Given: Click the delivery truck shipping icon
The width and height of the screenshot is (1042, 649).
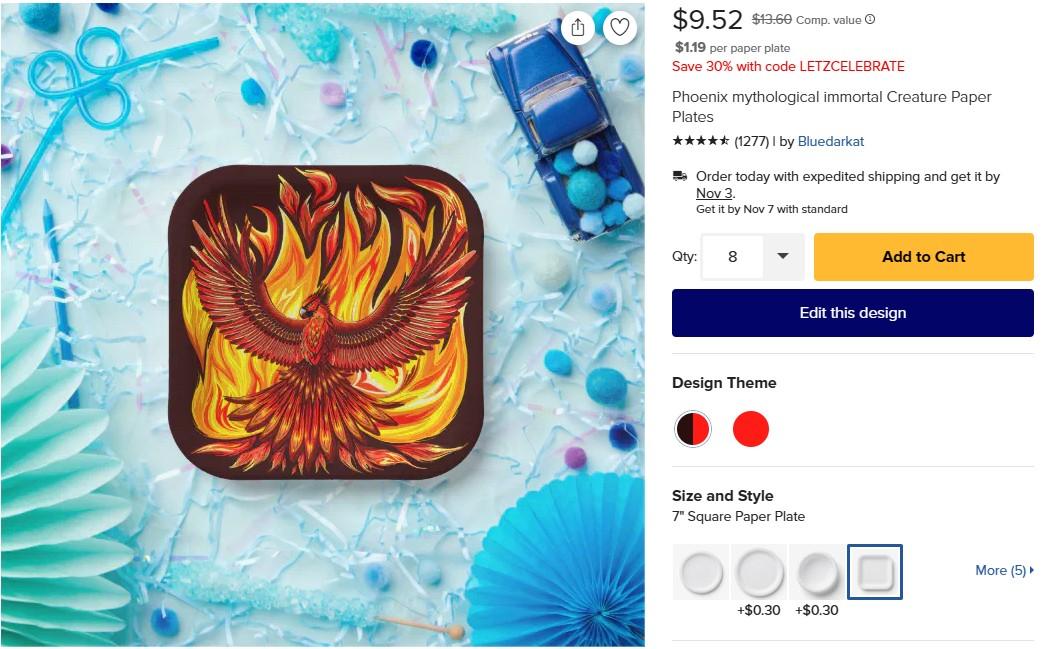Looking at the screenshot, I should click(680, 176).
